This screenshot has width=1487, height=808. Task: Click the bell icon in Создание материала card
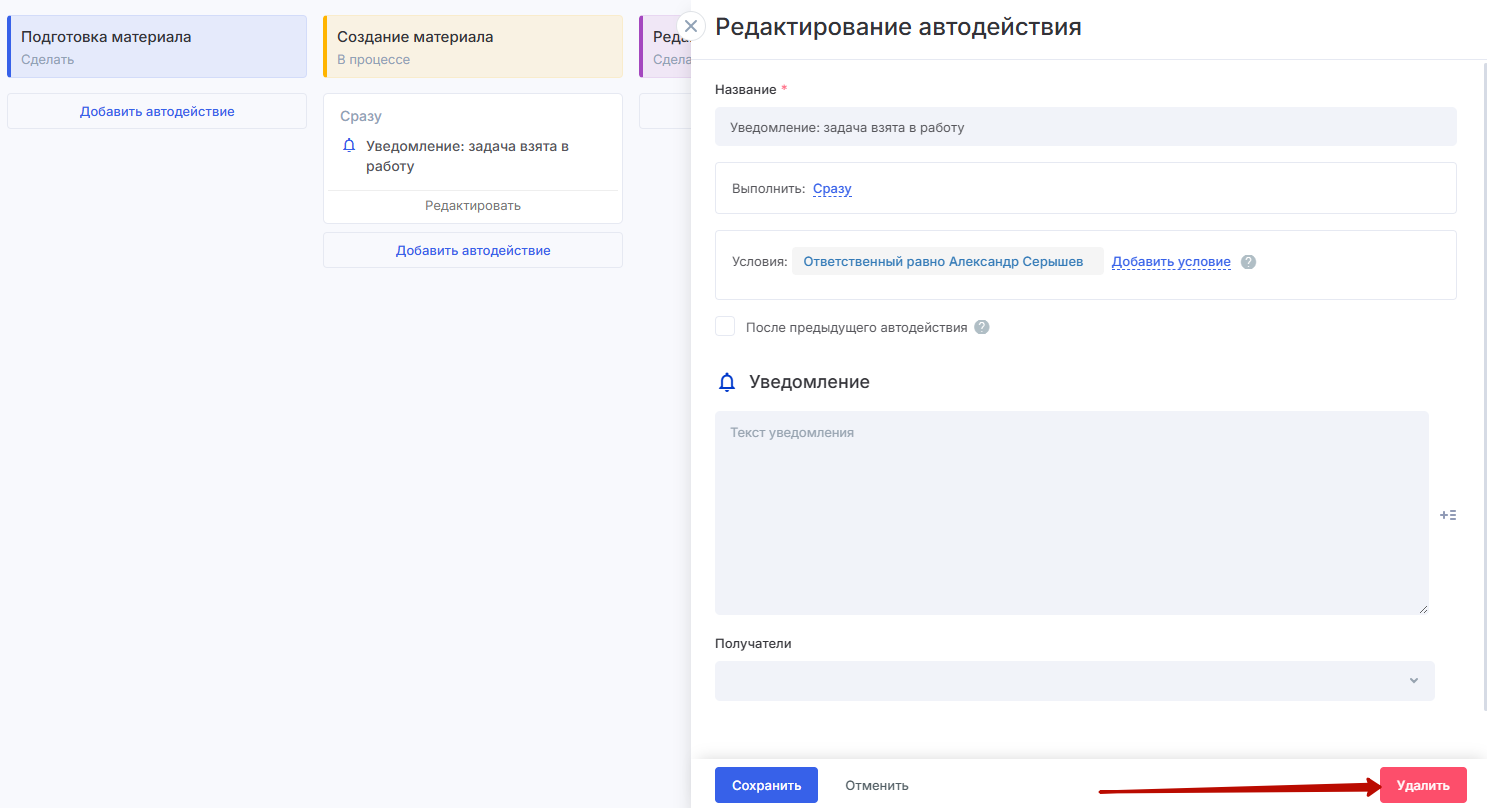pyautogui.click(x=349, y=146)
